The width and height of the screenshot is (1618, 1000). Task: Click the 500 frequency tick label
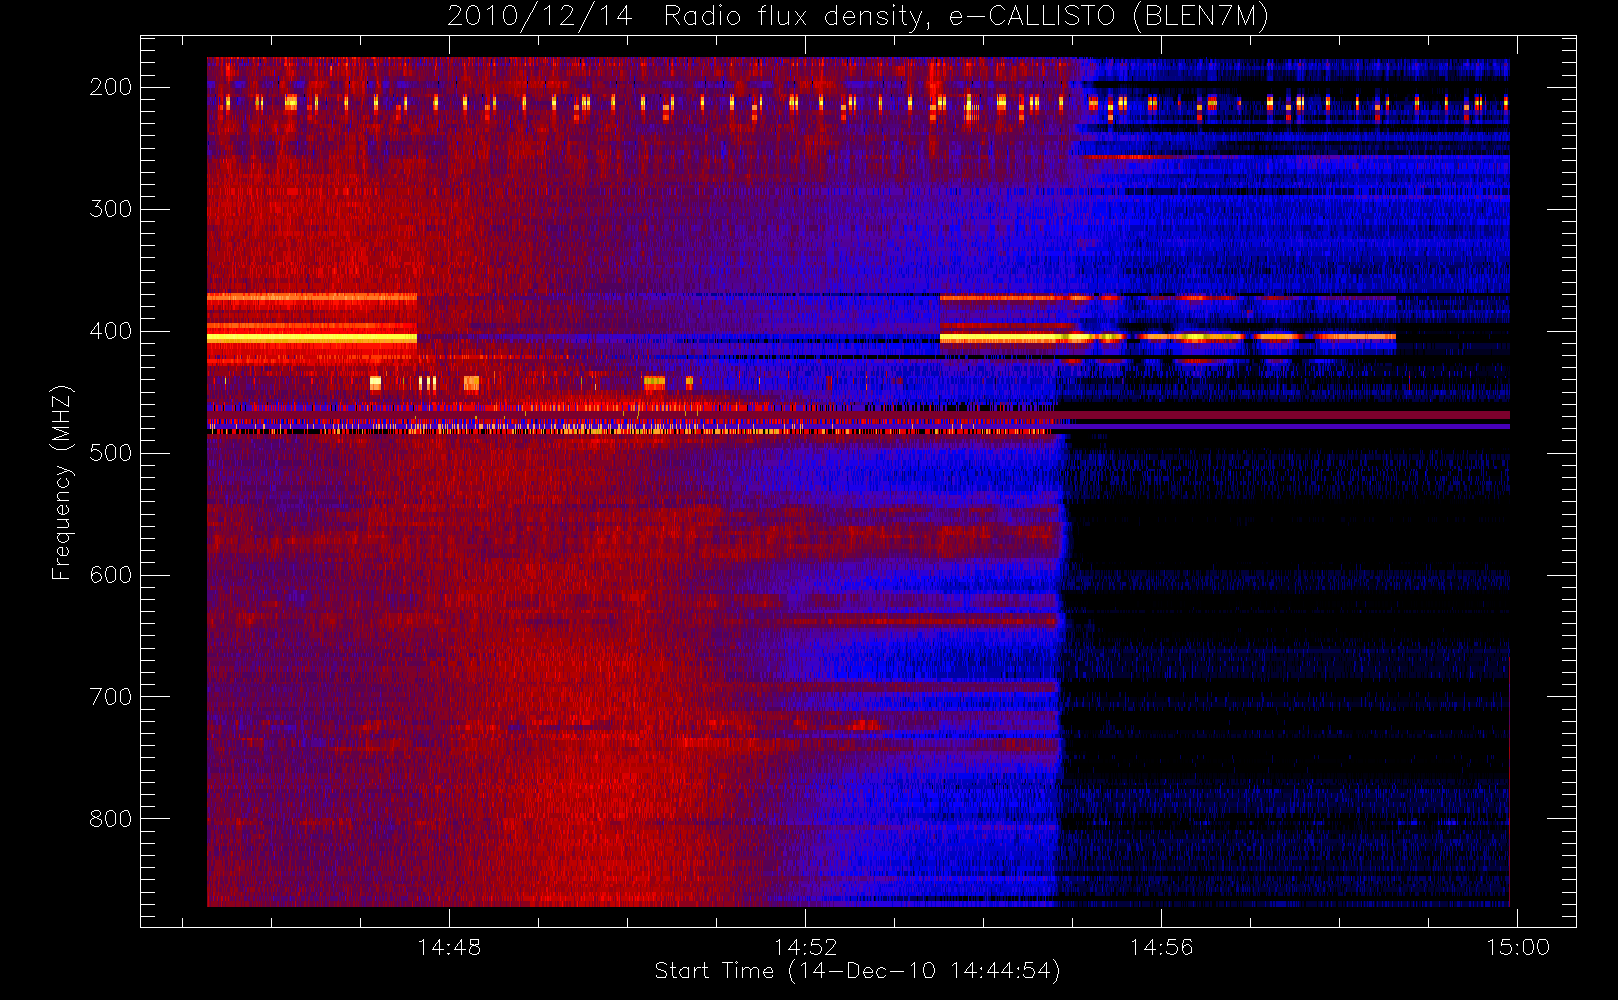111,453
